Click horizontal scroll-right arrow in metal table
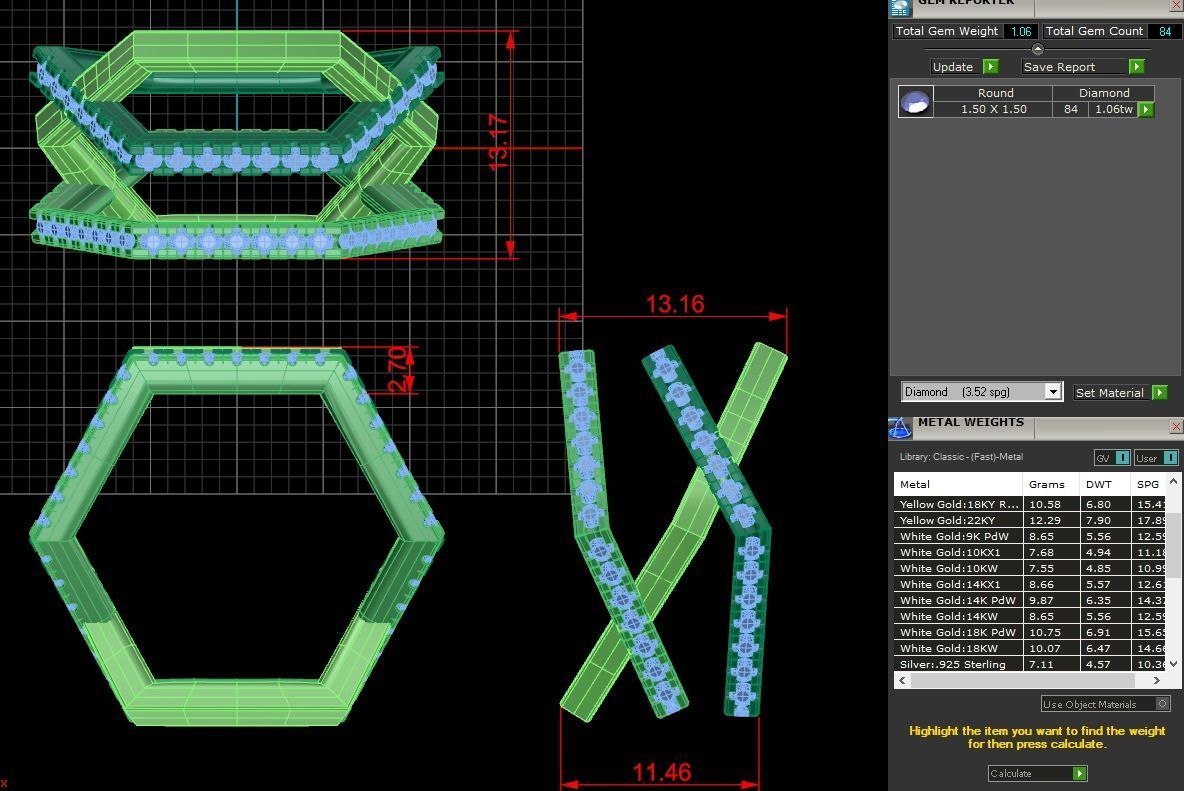The width and height of the screenshot is (1184, 791). [x=1157, y=680]
